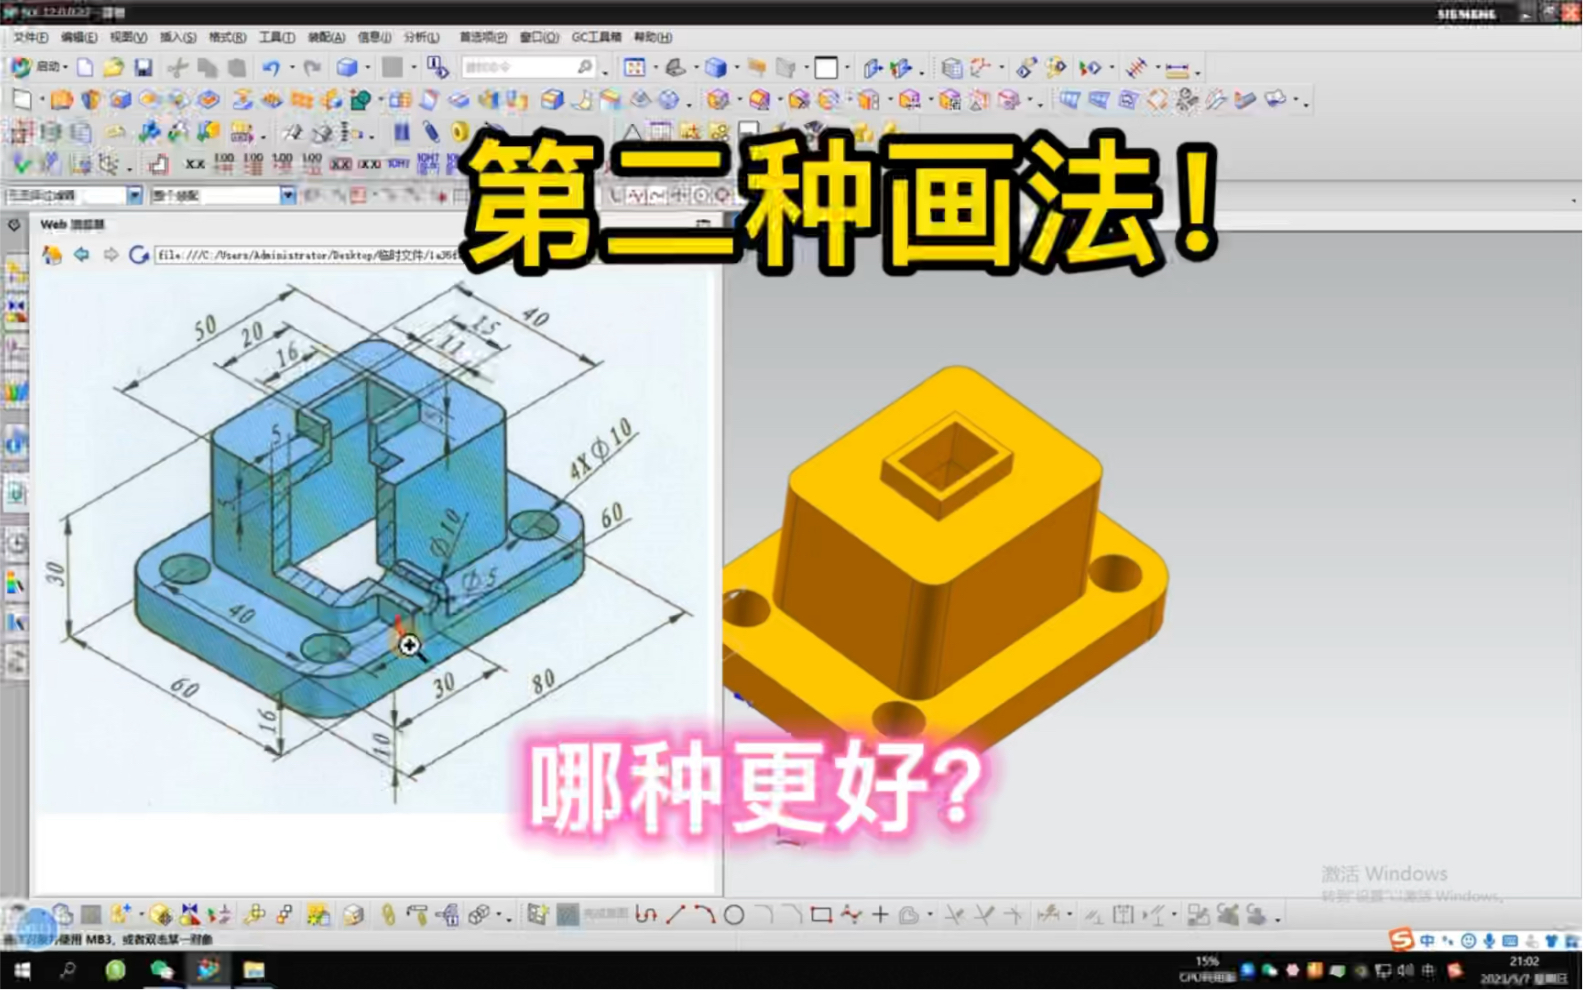Refresh the Web browser panel
The height and width of the screenshot is (990, 1584).
click(x=139, y=255)
